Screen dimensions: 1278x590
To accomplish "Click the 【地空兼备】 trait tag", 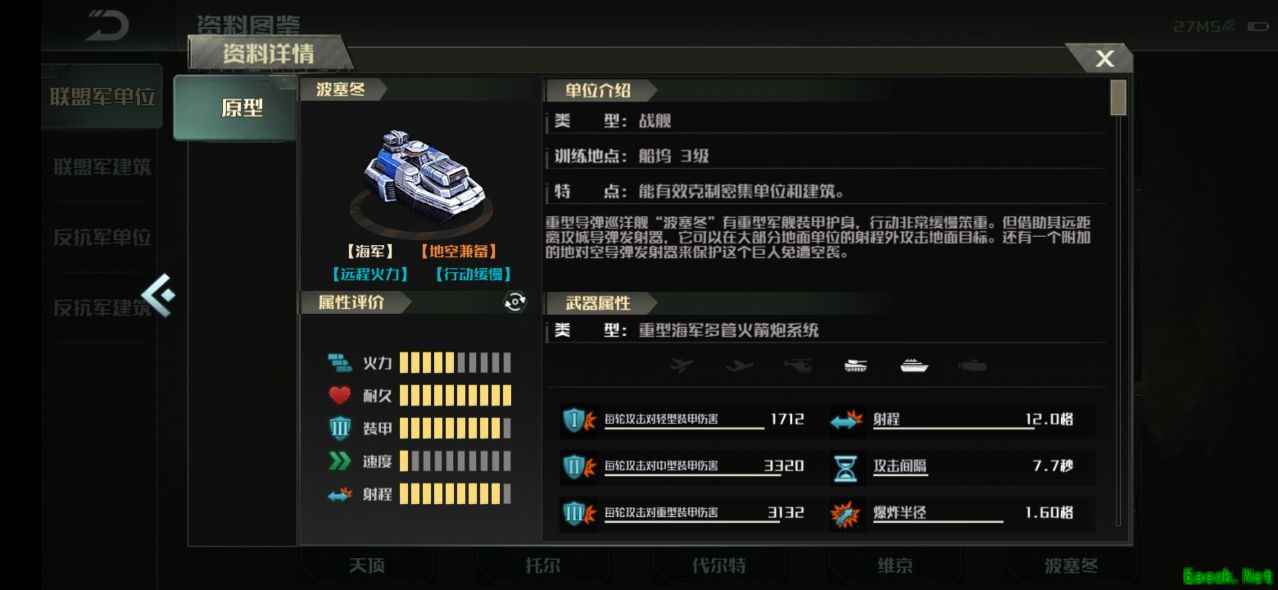I will pos(458,252).
